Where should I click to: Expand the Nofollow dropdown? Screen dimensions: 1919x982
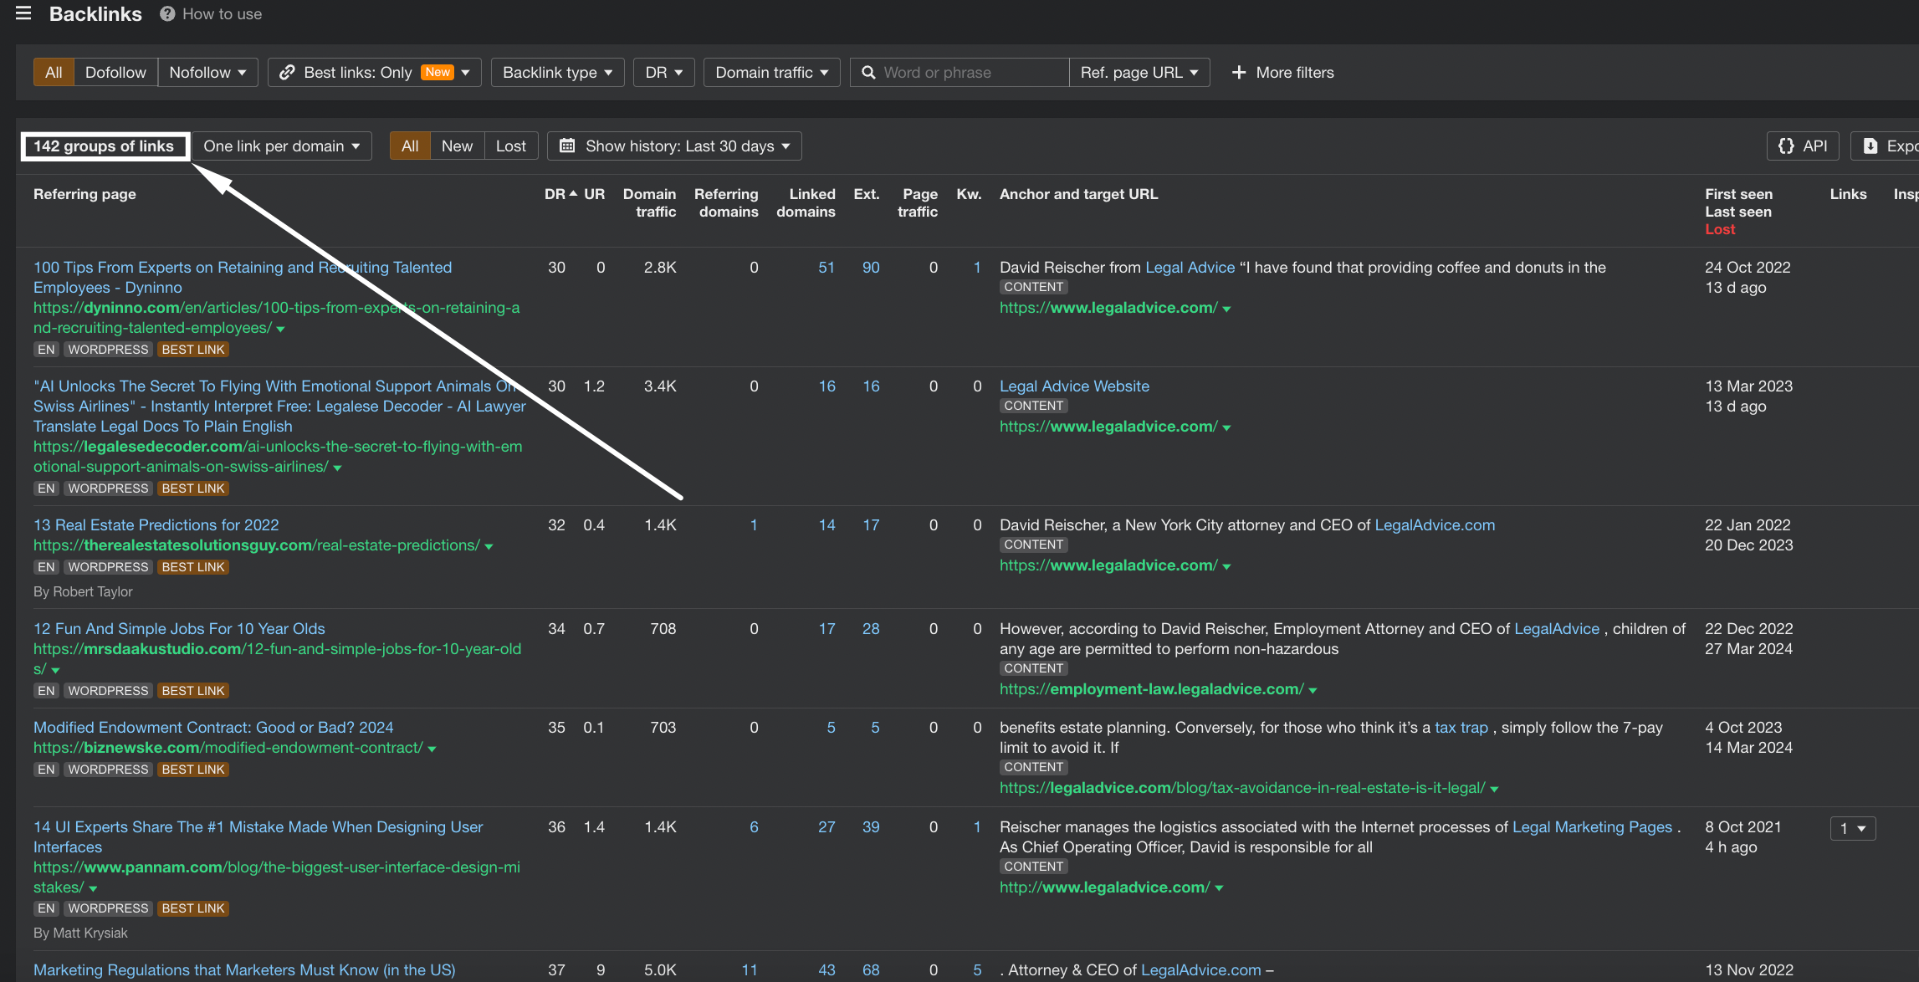[208, 73]
